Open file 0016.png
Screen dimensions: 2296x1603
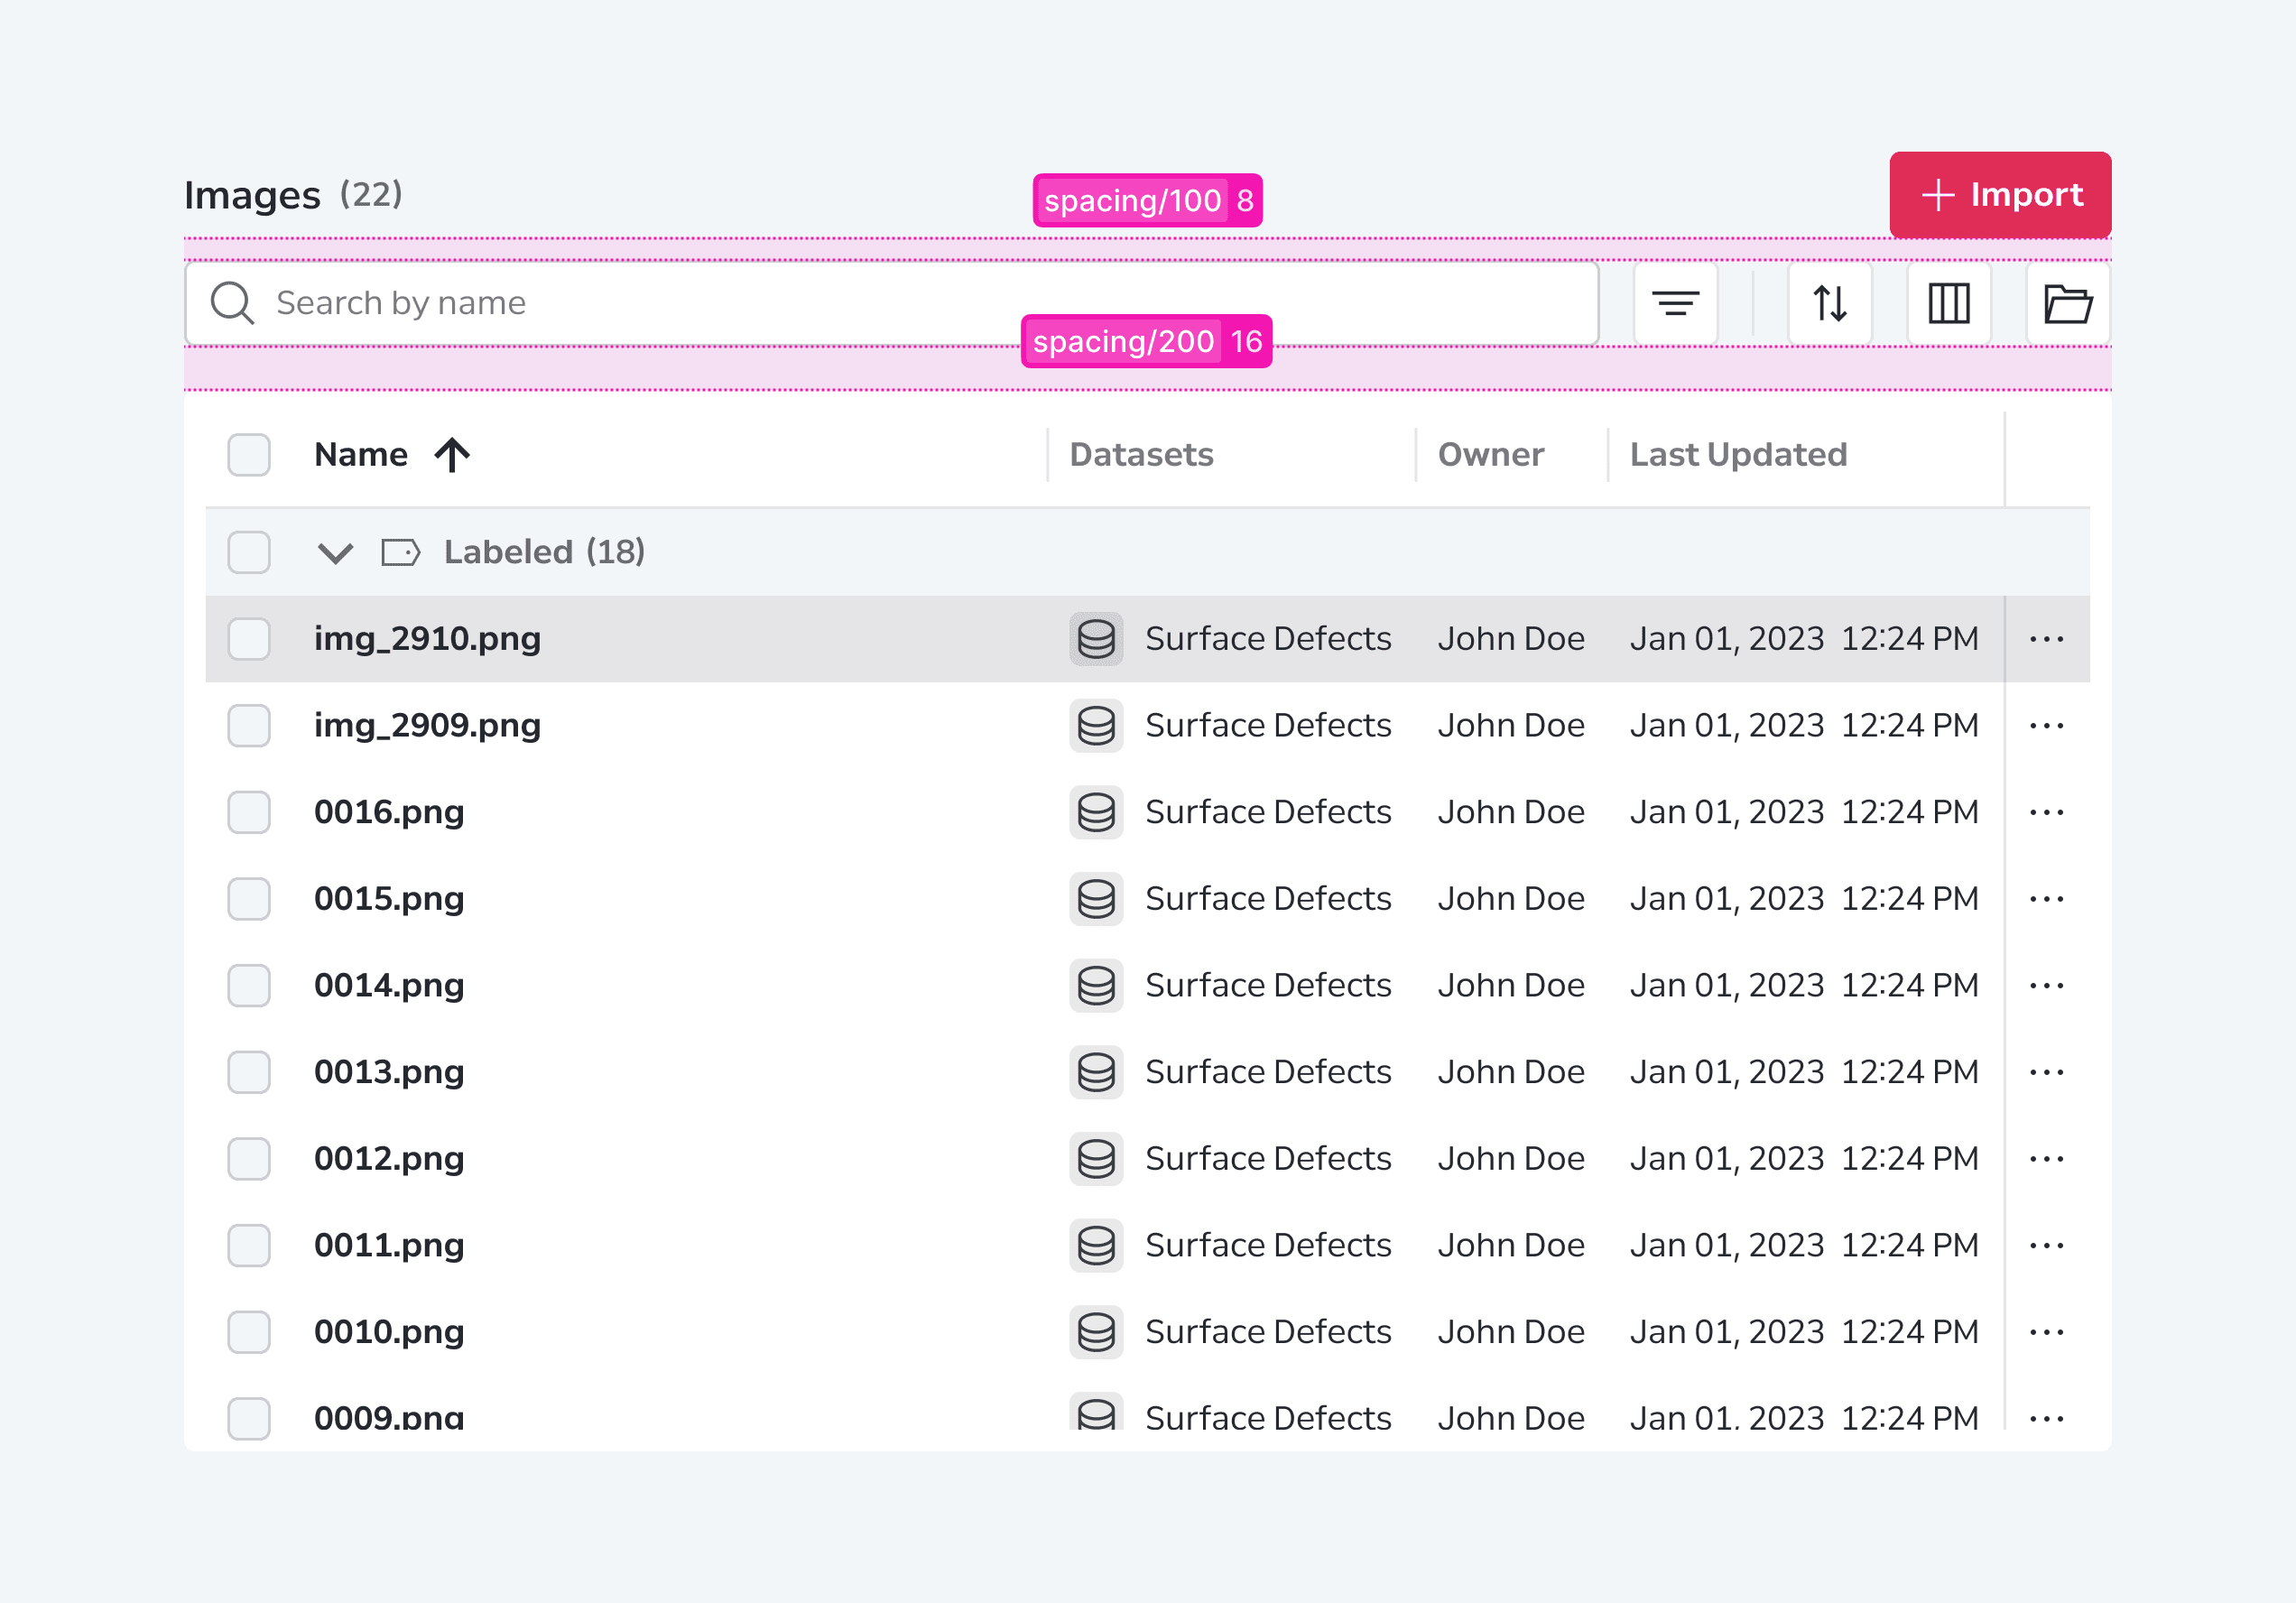(x=389, y=812)
